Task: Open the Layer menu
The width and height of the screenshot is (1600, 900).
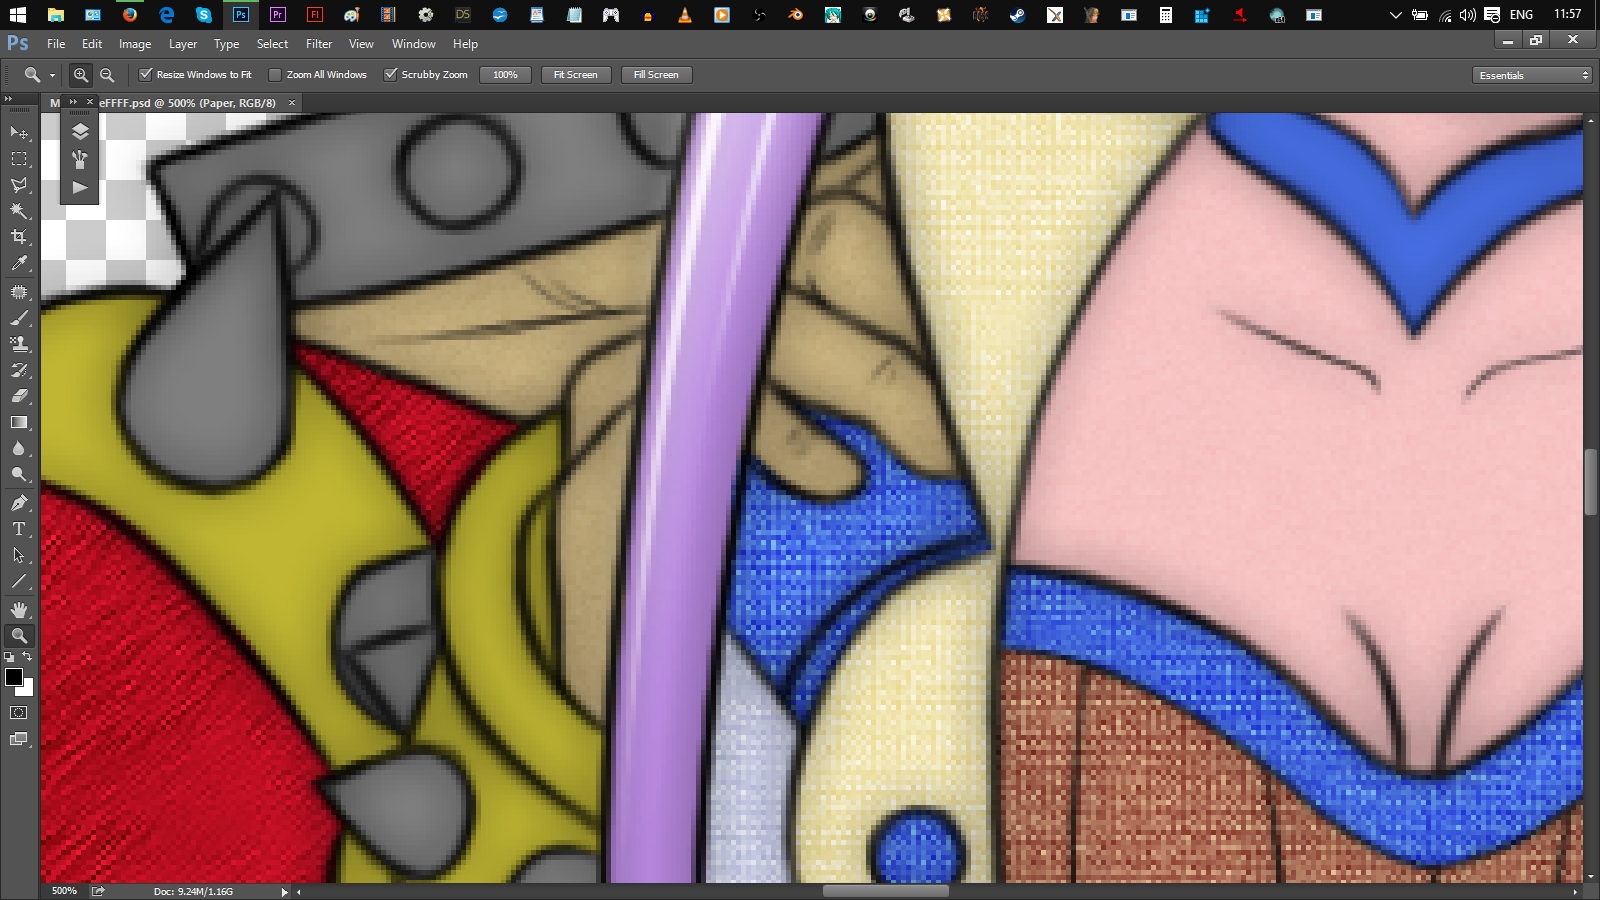Action: click(x=183, y=44)
